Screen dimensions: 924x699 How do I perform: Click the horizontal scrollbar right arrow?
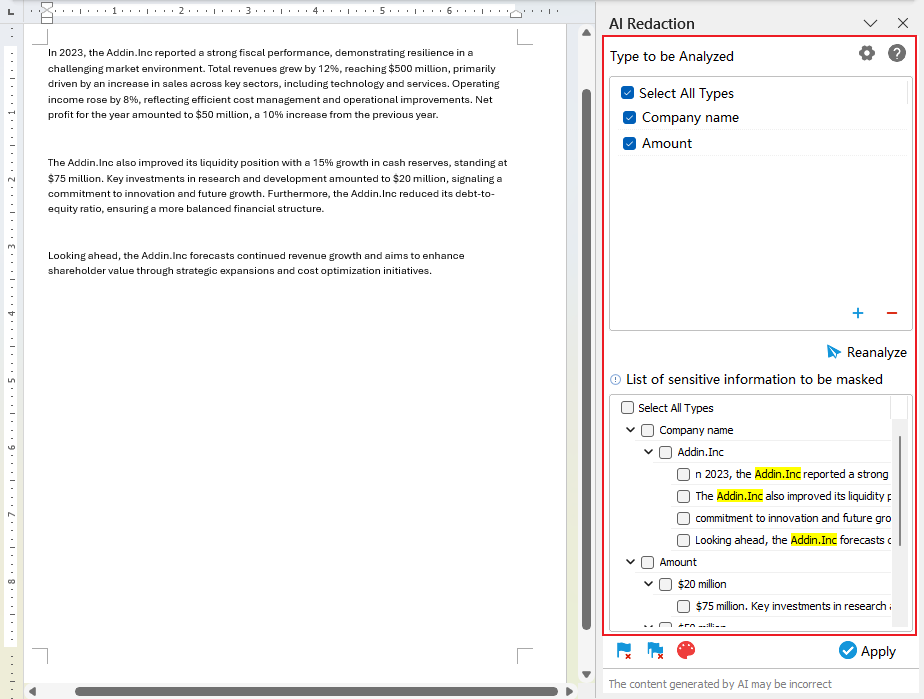coord(569,691)
